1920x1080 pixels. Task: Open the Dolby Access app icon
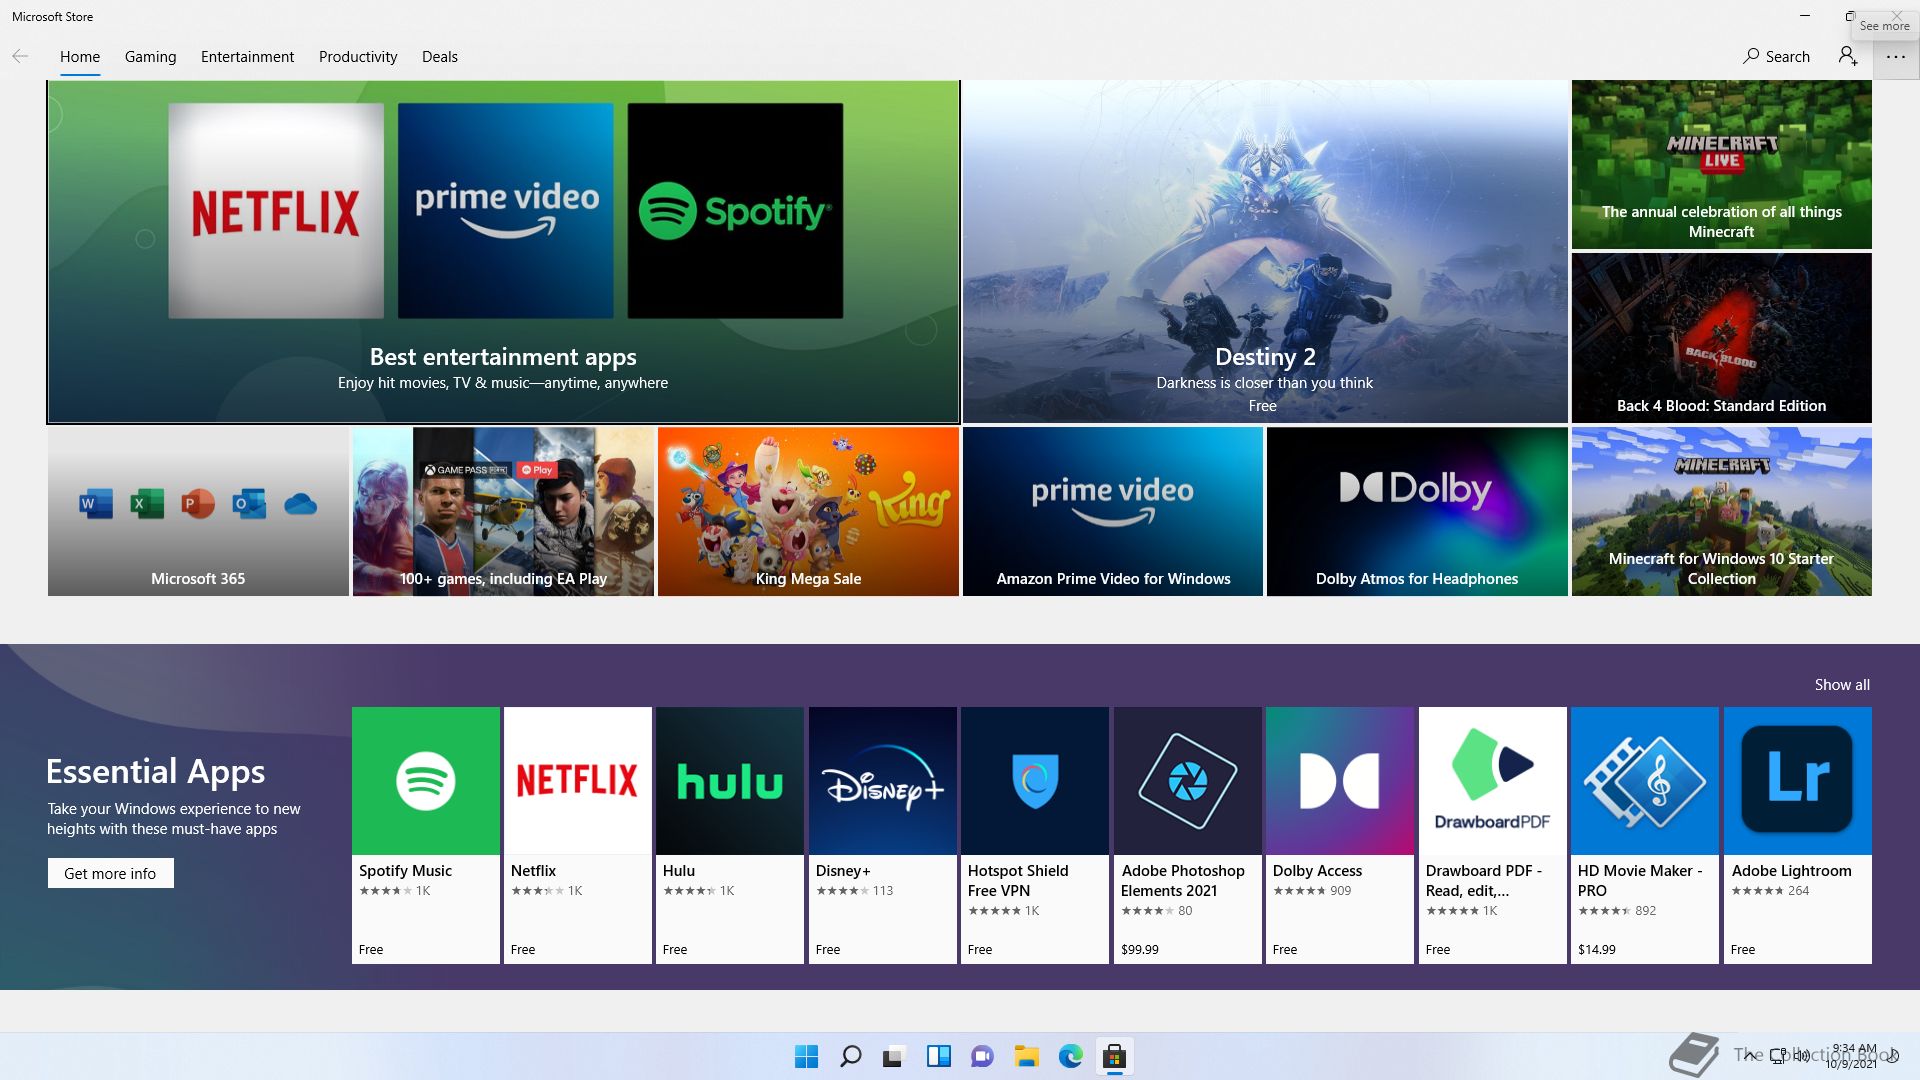[1340, 781]
